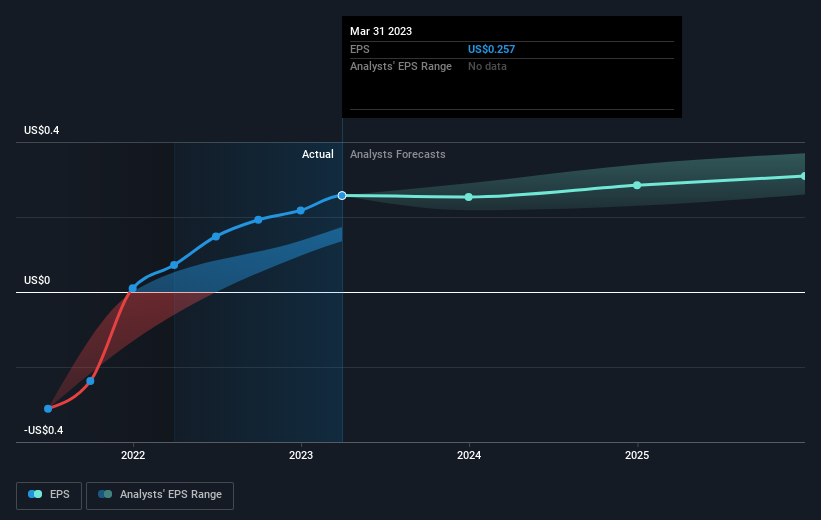Screen dimensions: 821x520
Task: Click the lowest red EPS point at chart start
Action: (48, 408)
